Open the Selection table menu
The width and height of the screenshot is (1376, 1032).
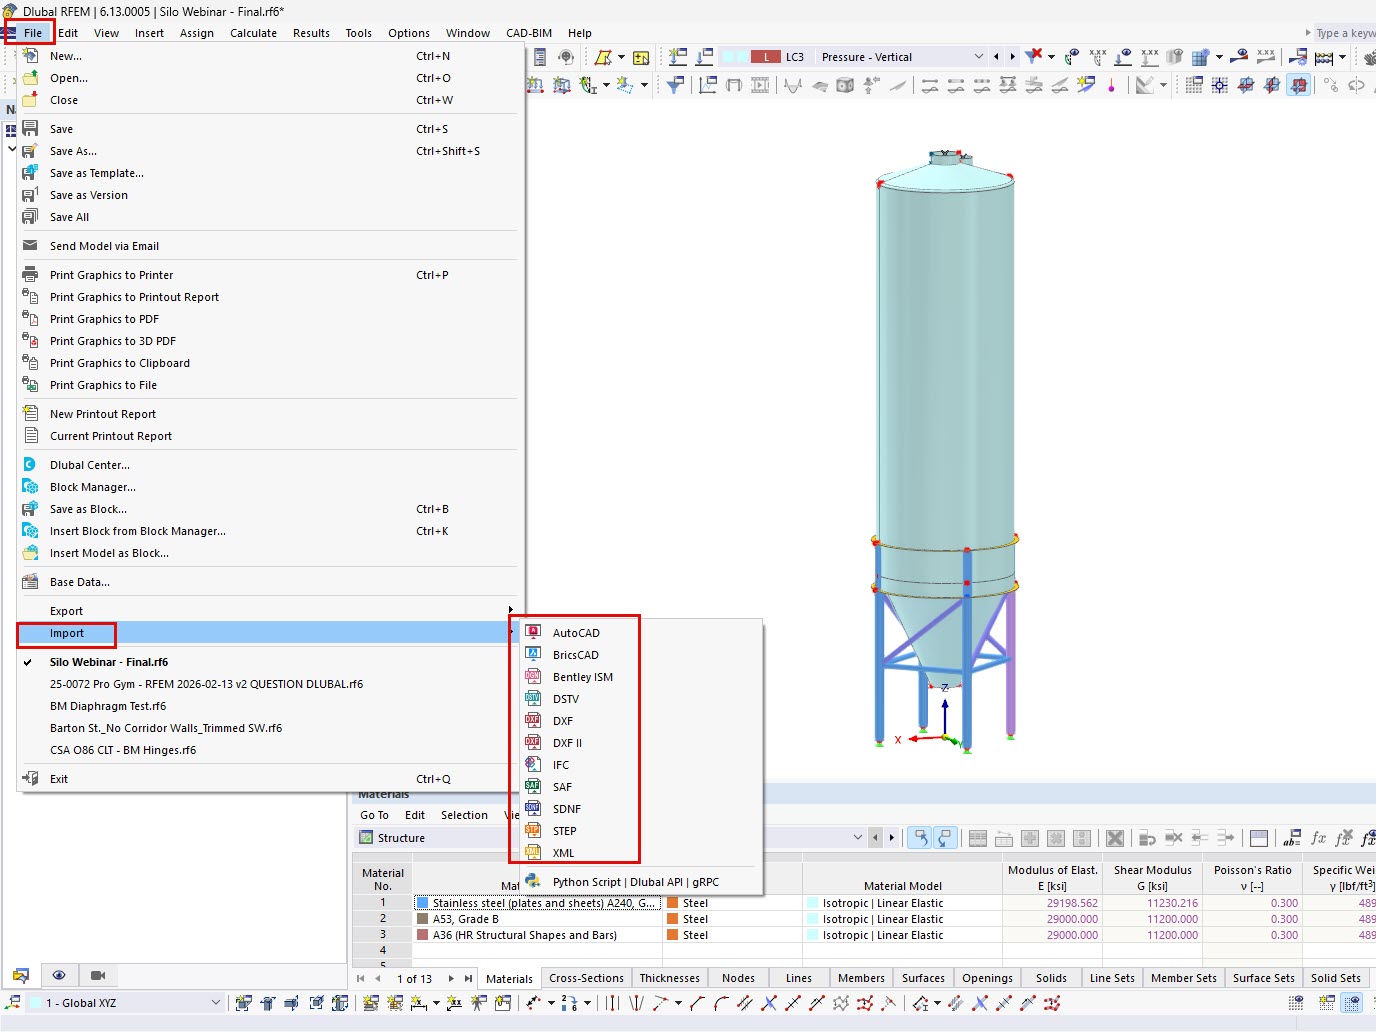point(464,815)
